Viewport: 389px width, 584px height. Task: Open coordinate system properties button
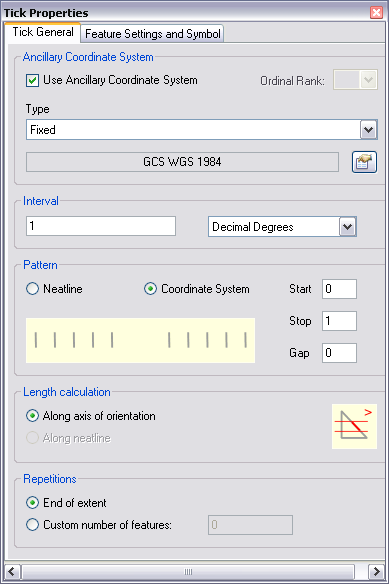click(x=364, y=162)
